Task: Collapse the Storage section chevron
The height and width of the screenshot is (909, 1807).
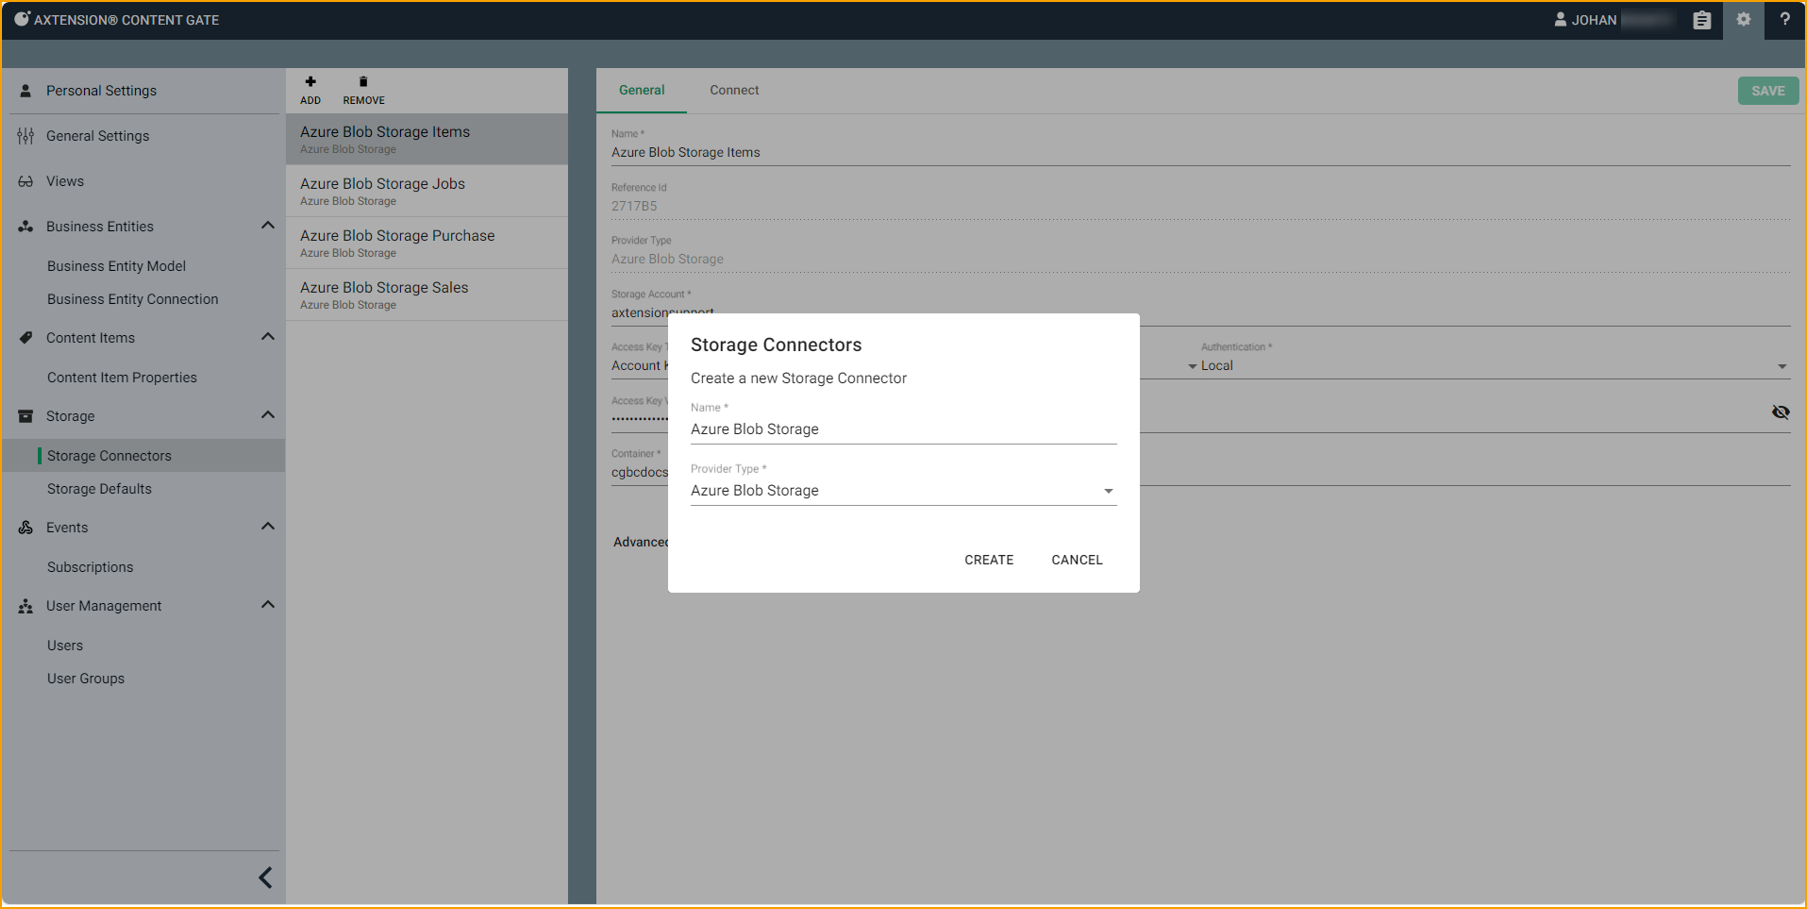Action: click(x=268, y=415)
